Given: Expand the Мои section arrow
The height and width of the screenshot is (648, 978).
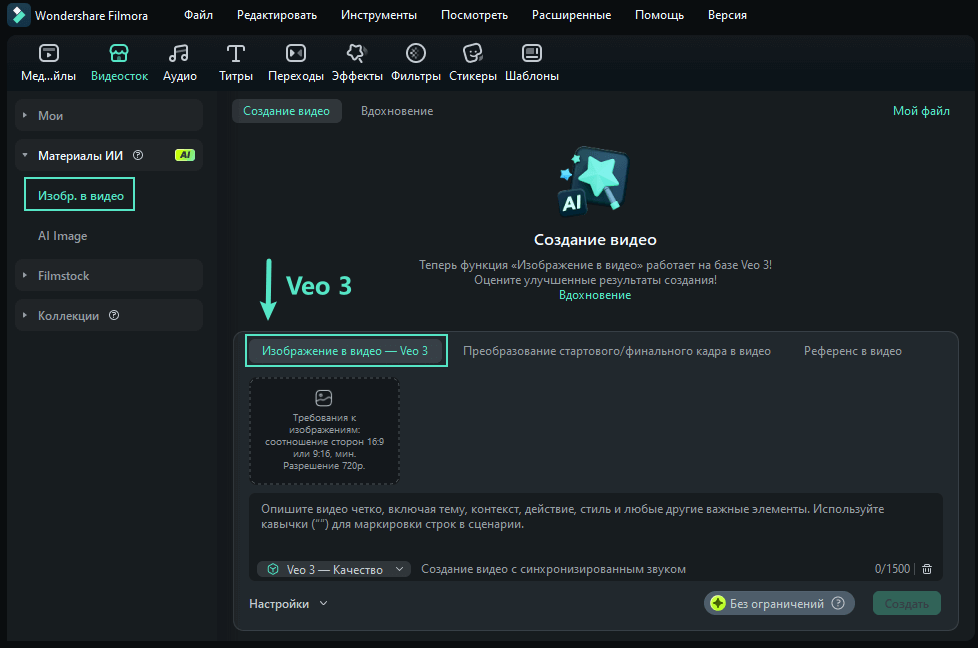Looking at the screenshot, I should point(25,115).
